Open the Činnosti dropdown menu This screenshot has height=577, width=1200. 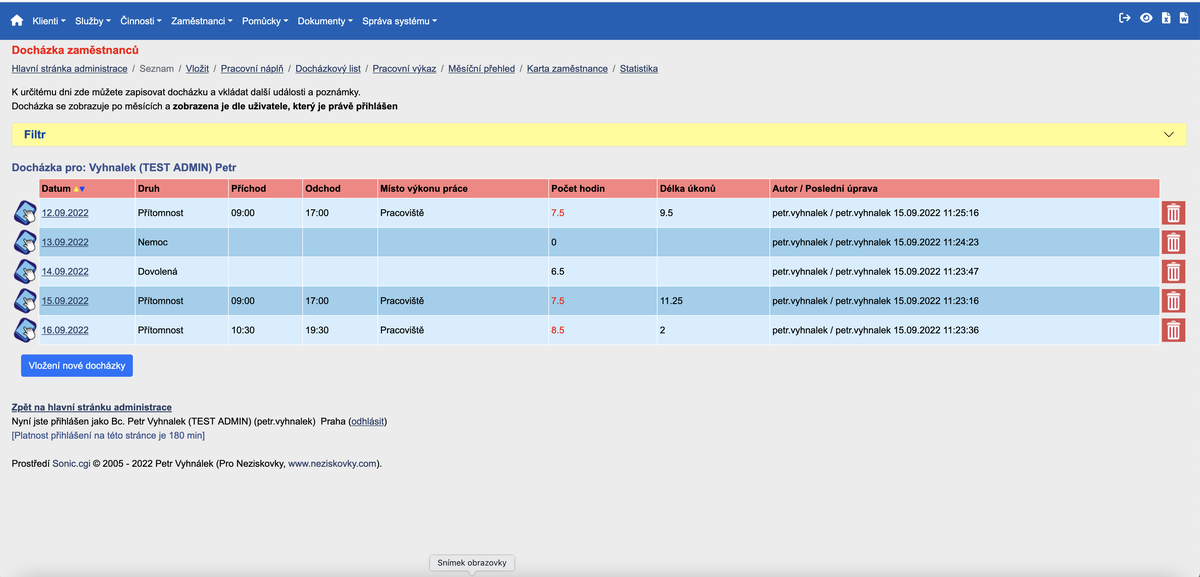(x=139, y=19)
